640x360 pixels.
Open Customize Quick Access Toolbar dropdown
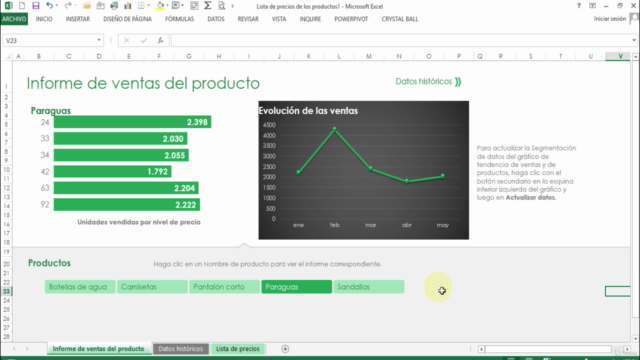pyautogui.click(x=233, y=6)
